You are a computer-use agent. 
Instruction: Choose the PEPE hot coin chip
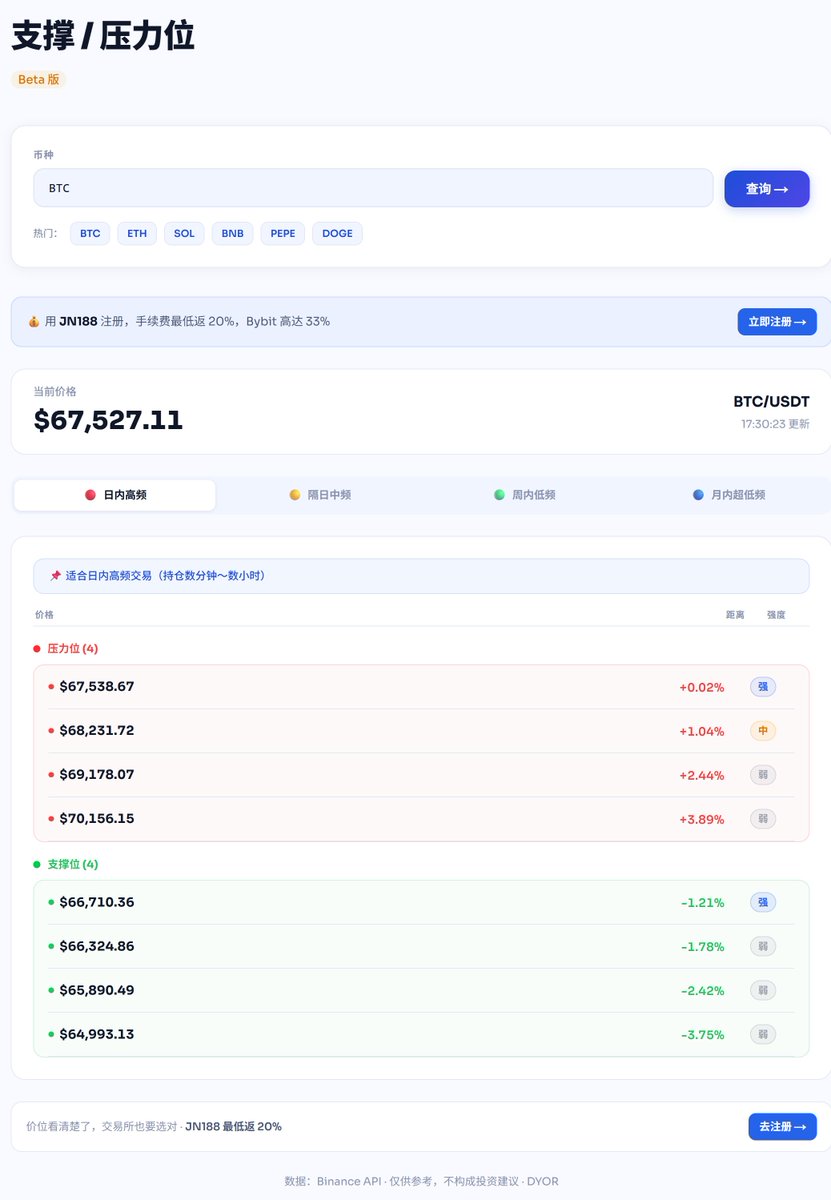pos(283,234)
